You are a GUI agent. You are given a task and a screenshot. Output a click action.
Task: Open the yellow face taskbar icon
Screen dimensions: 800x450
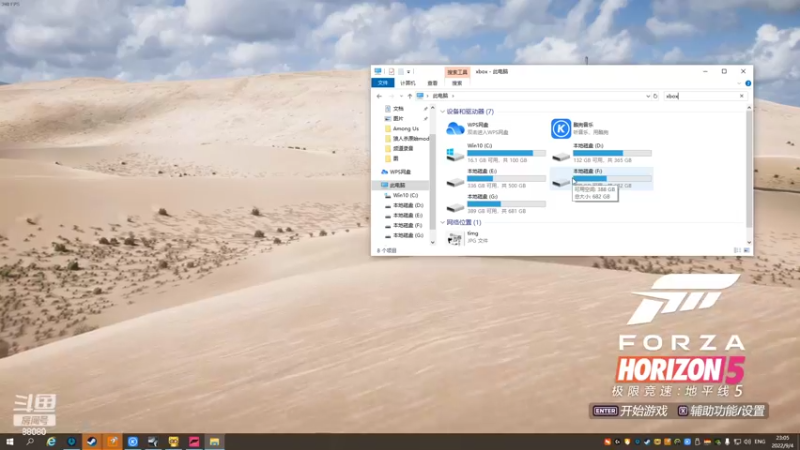(x=173, y=442)
